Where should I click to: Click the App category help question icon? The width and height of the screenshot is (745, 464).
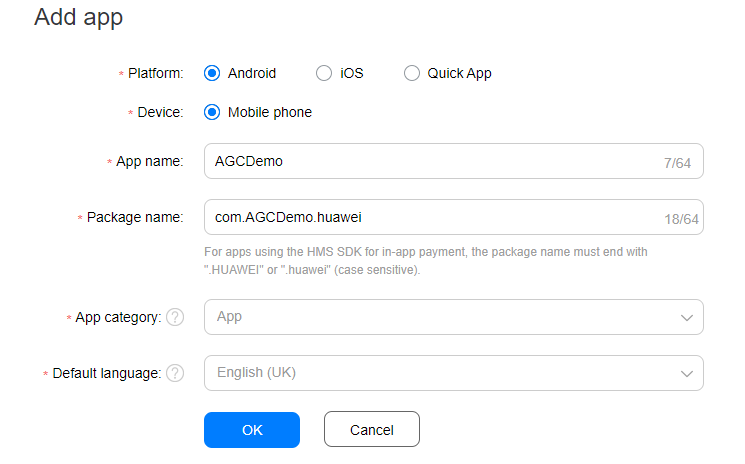175,317
